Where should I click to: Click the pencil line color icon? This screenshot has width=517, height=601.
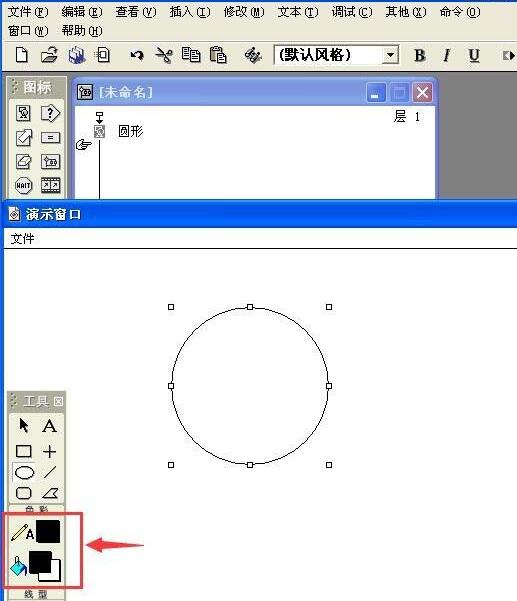click(20, 532)
